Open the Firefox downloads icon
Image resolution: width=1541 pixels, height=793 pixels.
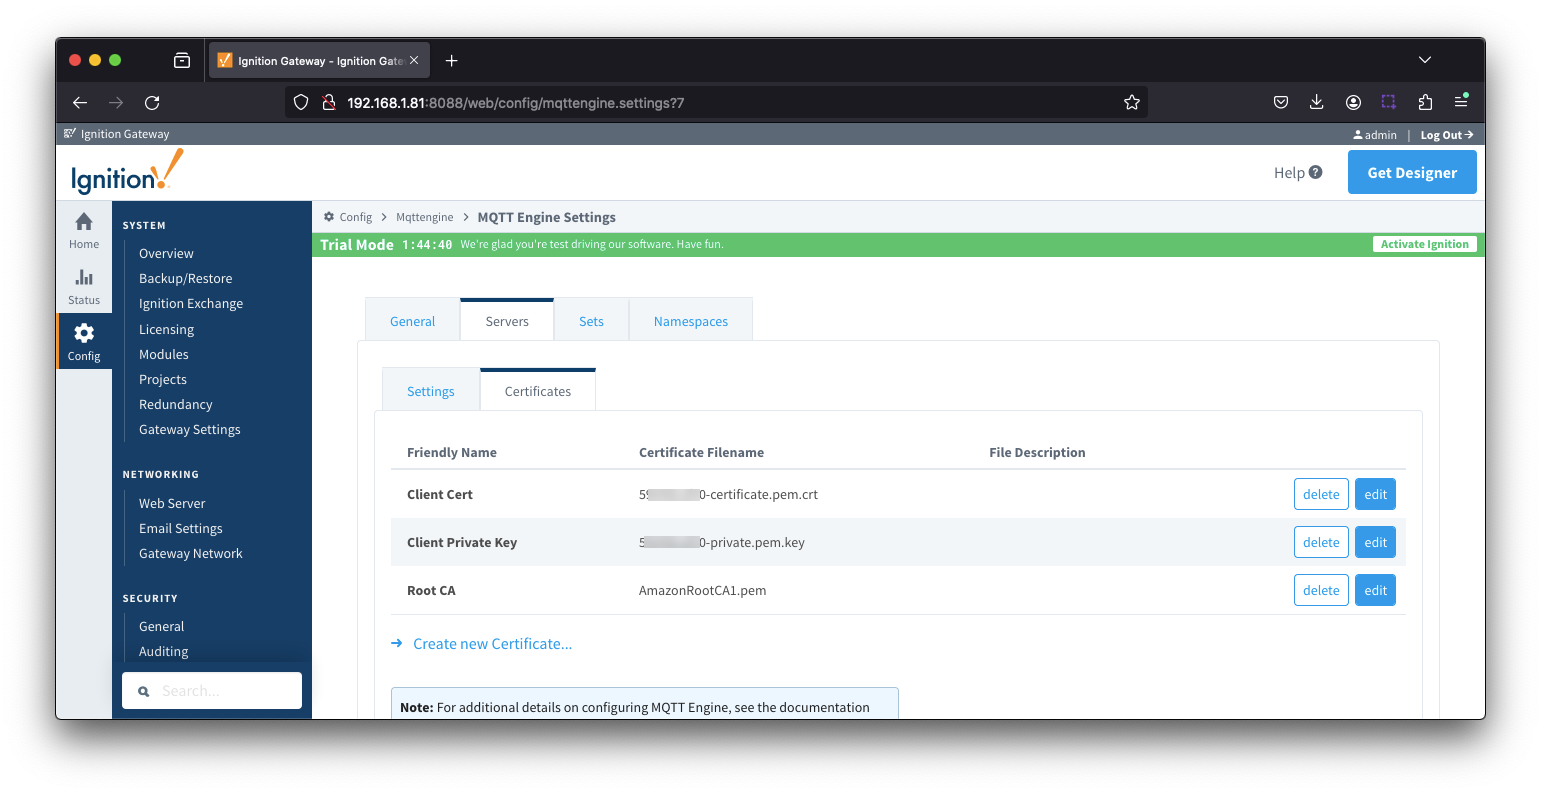coord(1316,102)
